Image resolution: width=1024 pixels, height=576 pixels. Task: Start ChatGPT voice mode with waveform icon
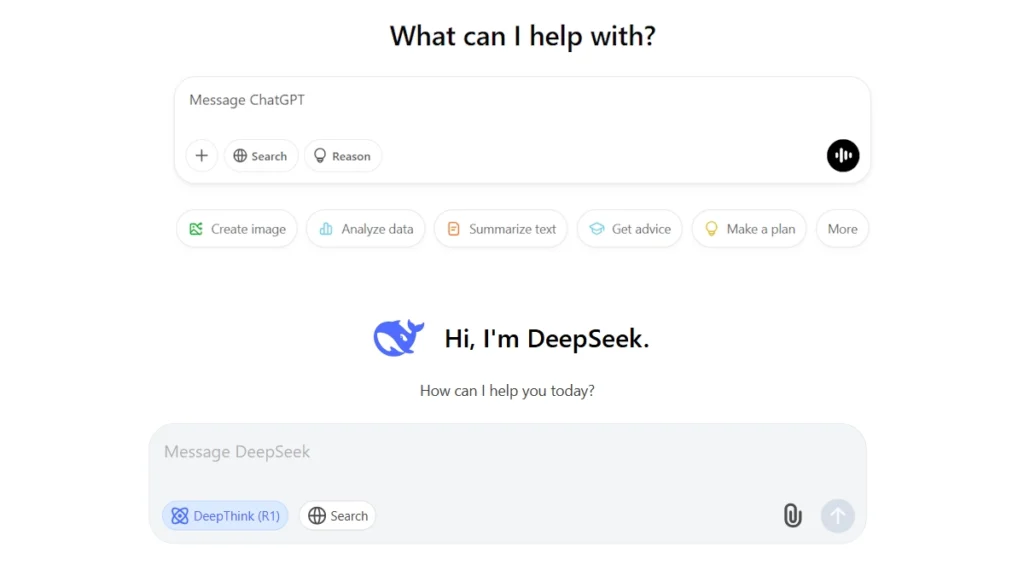(842, 155)
